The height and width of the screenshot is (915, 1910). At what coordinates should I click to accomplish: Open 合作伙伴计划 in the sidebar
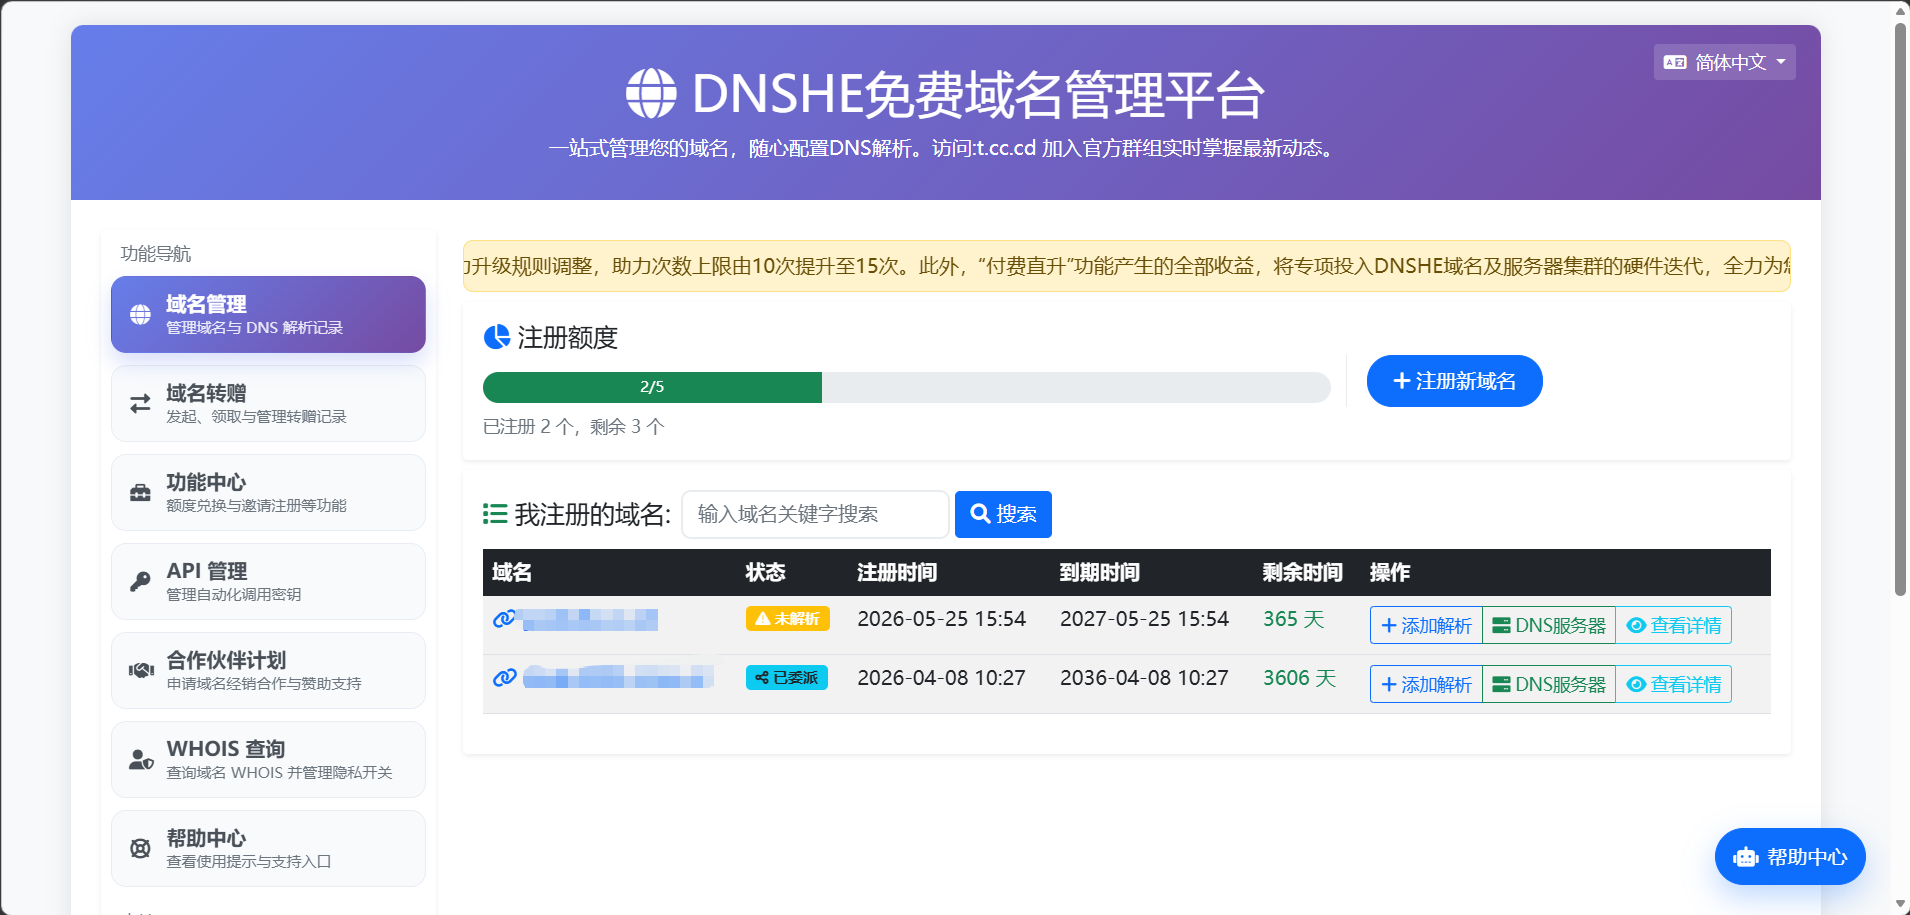pyautogui.click(x=268, y=670)
